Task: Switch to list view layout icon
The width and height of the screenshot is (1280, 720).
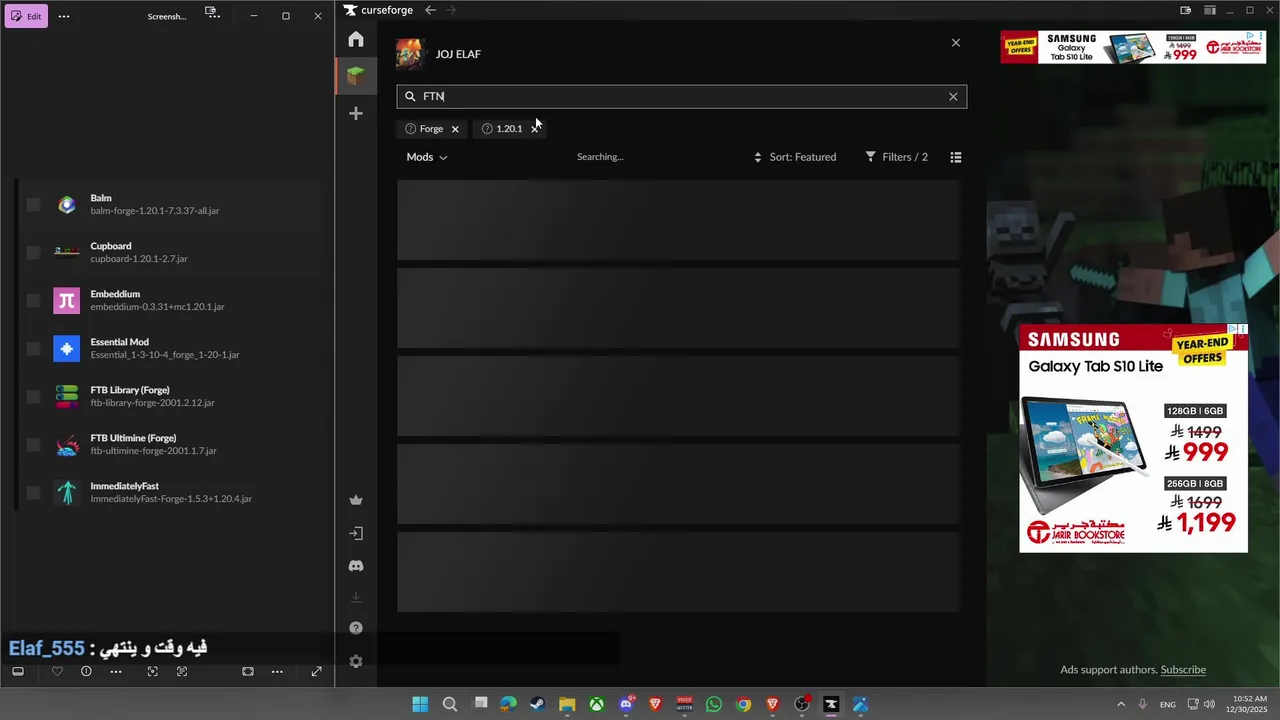Action: [x=956, y=157]
